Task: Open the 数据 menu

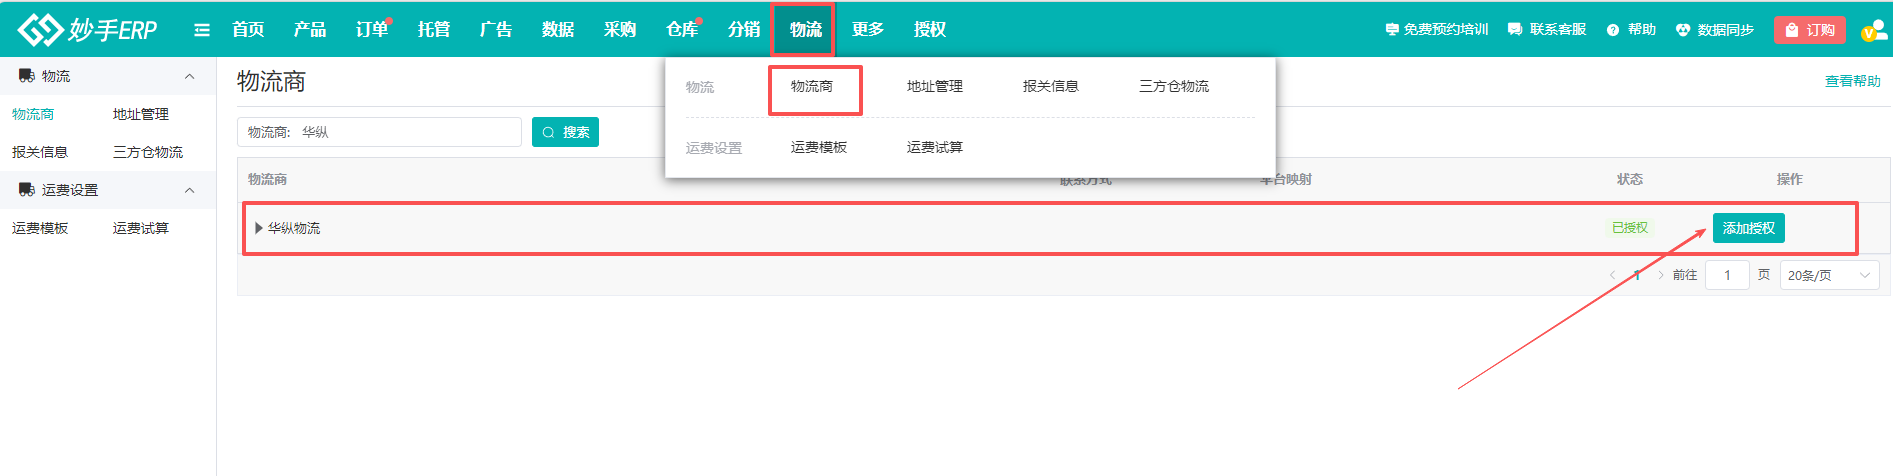Action: pyautogui.click(x=558, y=30)
